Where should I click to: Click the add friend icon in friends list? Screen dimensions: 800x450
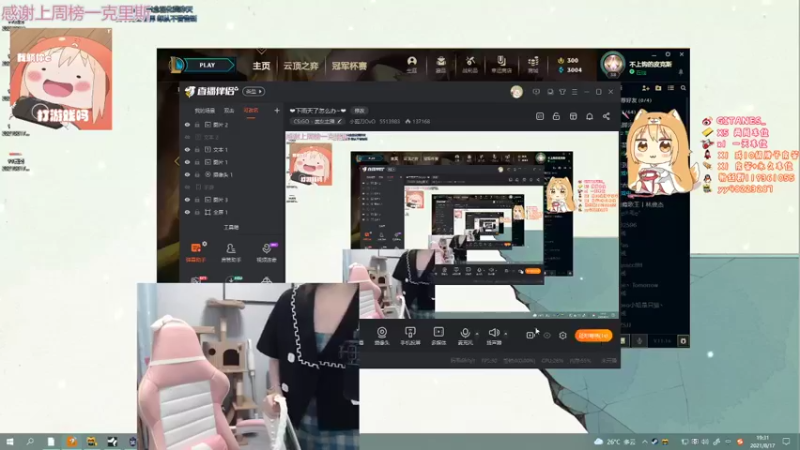[x=646, y=88]
